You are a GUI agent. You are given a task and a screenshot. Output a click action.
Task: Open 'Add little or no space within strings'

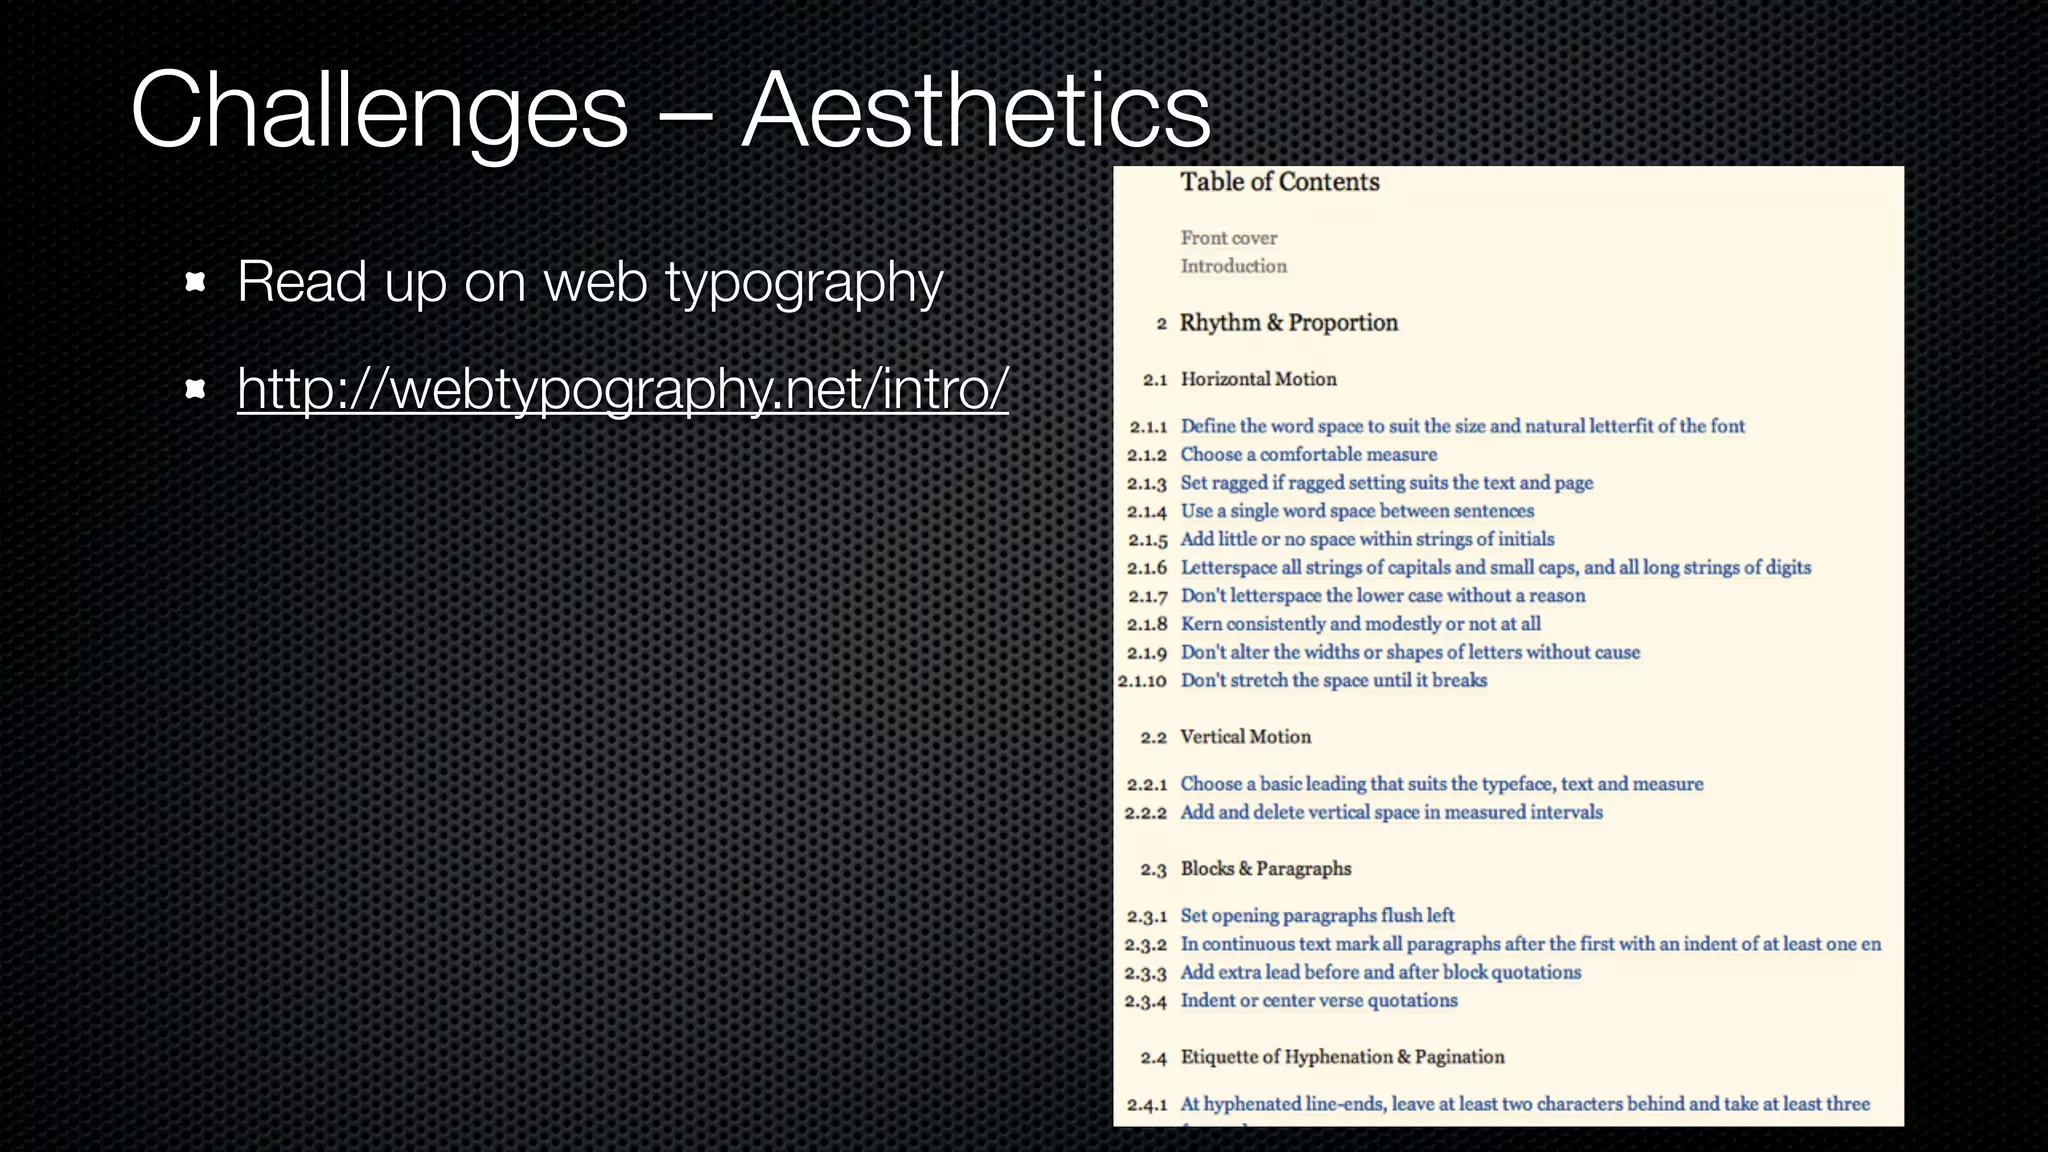point(1368,539)
